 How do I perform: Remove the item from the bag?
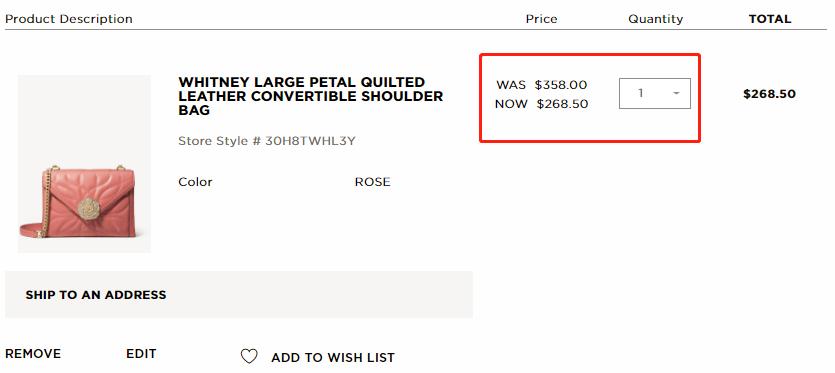pos(33,354)
